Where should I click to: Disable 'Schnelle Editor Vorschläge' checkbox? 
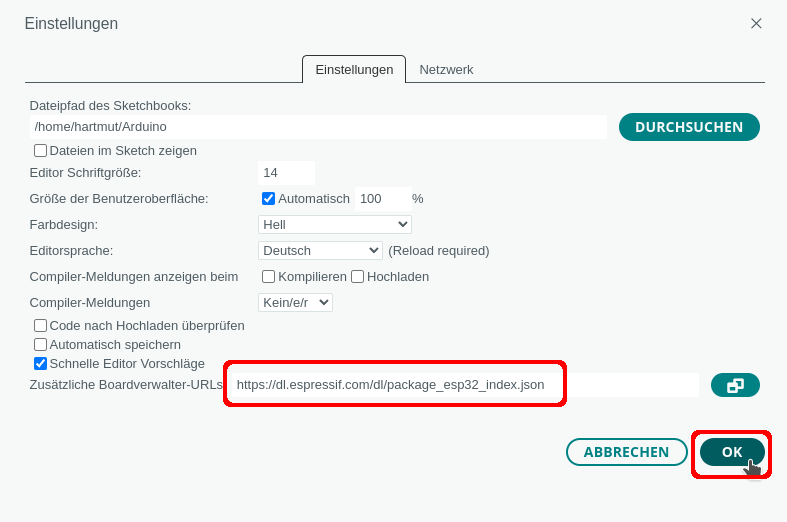coord(41,363)
